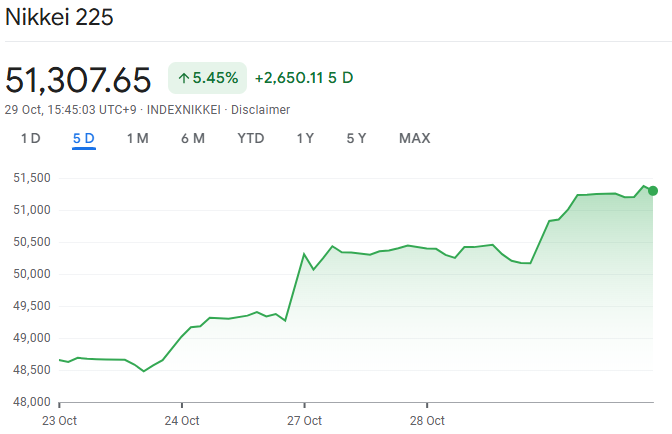View the 1 Y chart range
The height and width of the screenshot is (434, 672).
point(305,138)
